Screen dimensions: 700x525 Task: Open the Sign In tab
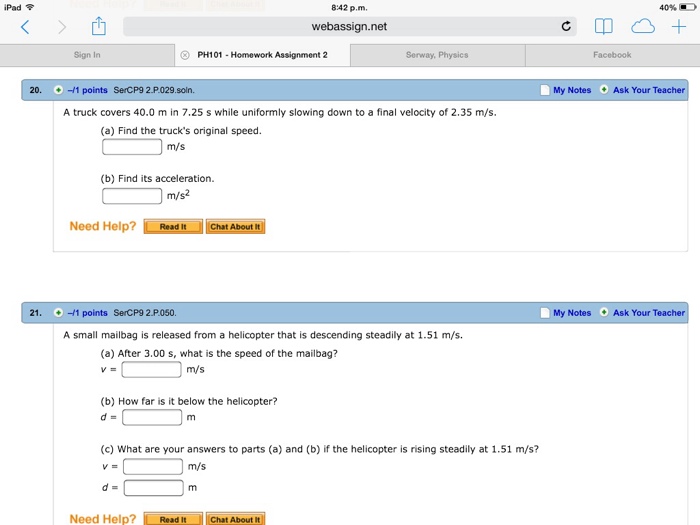[x=87, y=55]
